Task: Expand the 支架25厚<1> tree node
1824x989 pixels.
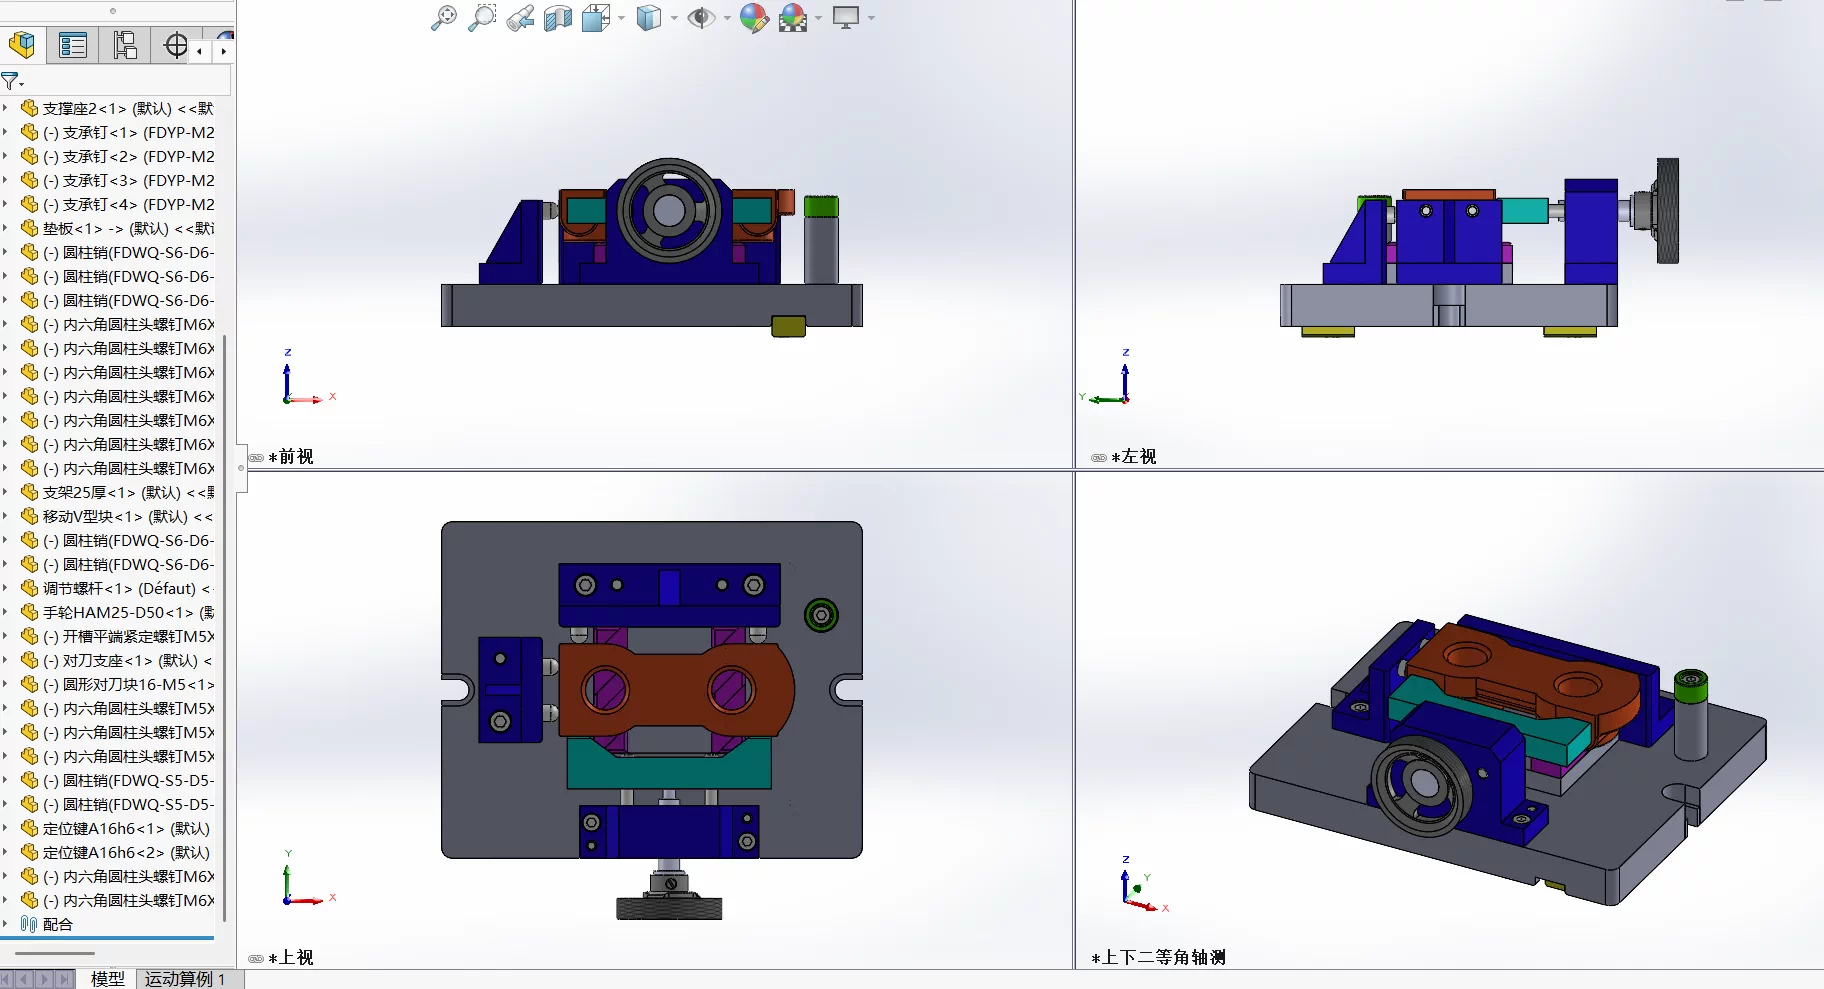Action: click(6, 492)
